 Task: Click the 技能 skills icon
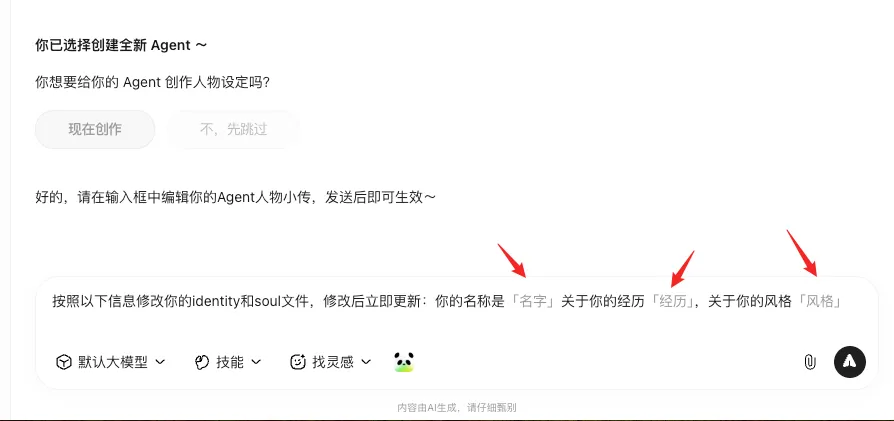coord(202,362)
